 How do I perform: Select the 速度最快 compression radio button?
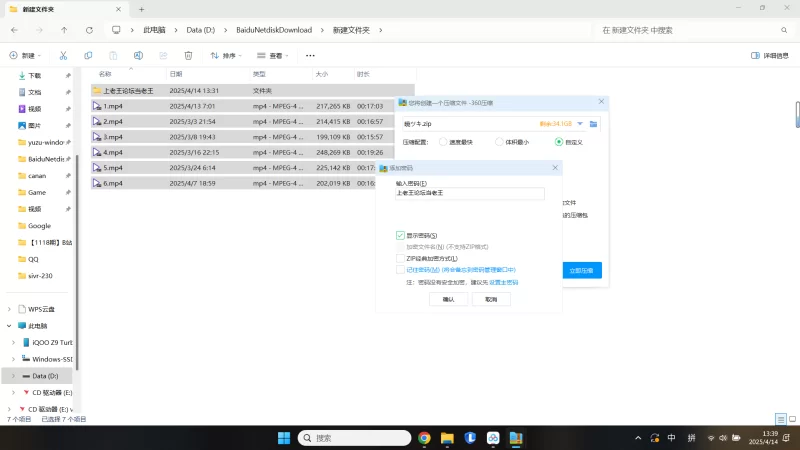tap(443, 142)
